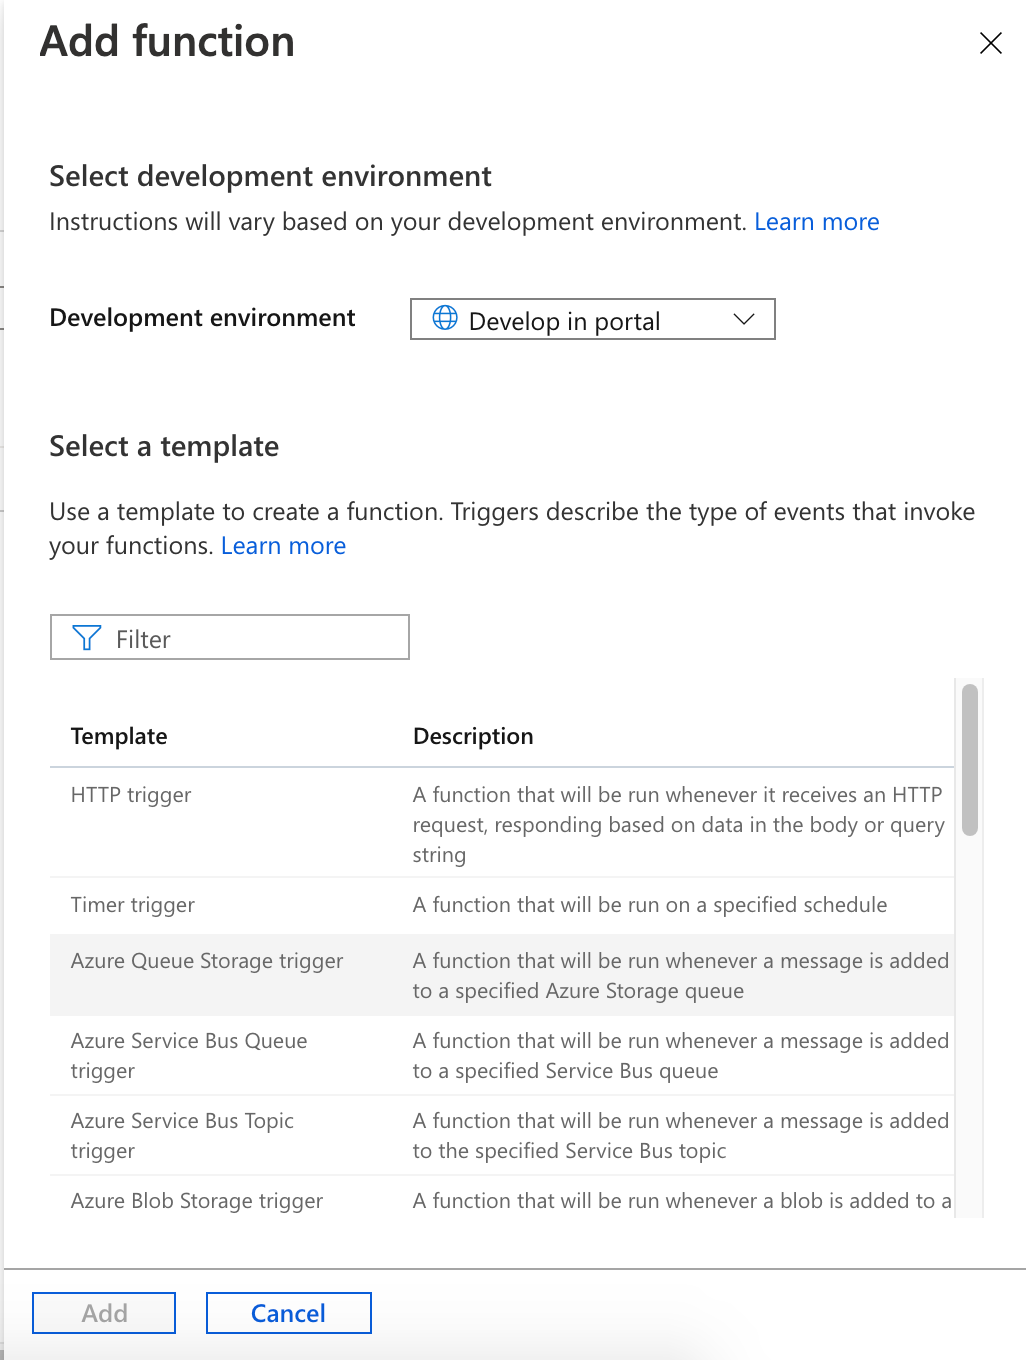Screen dimensions: 1026x1360
Task: Open Learn more link for development environment
Action: point(816,222)
